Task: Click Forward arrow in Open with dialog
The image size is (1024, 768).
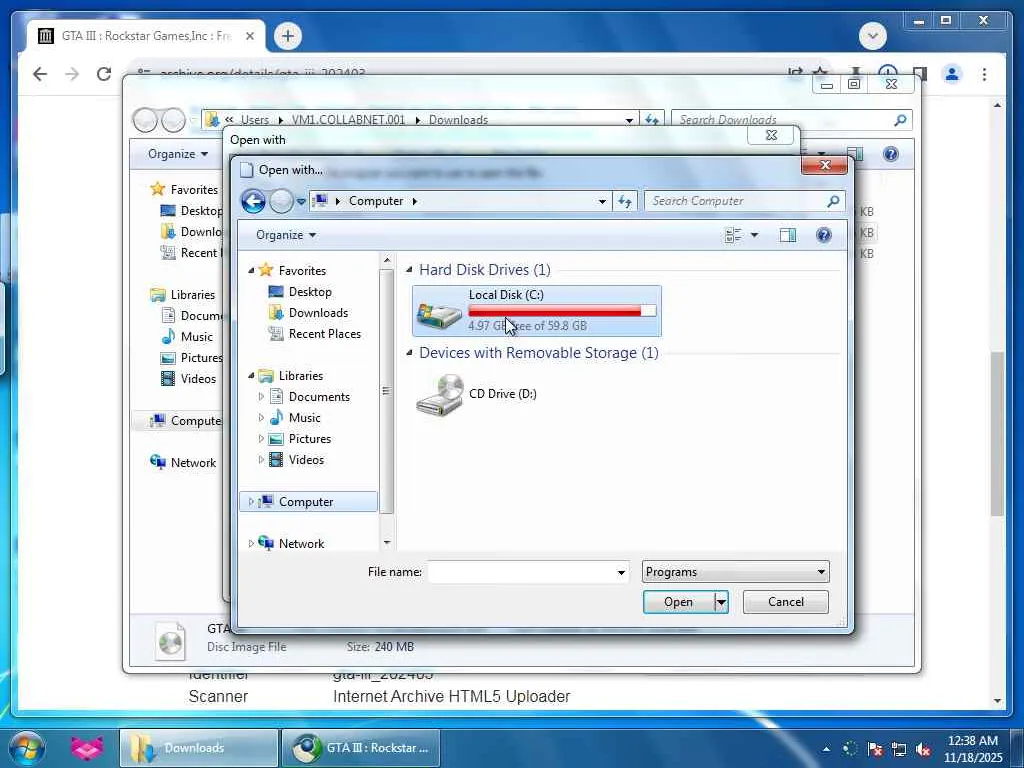Action: 281,201
